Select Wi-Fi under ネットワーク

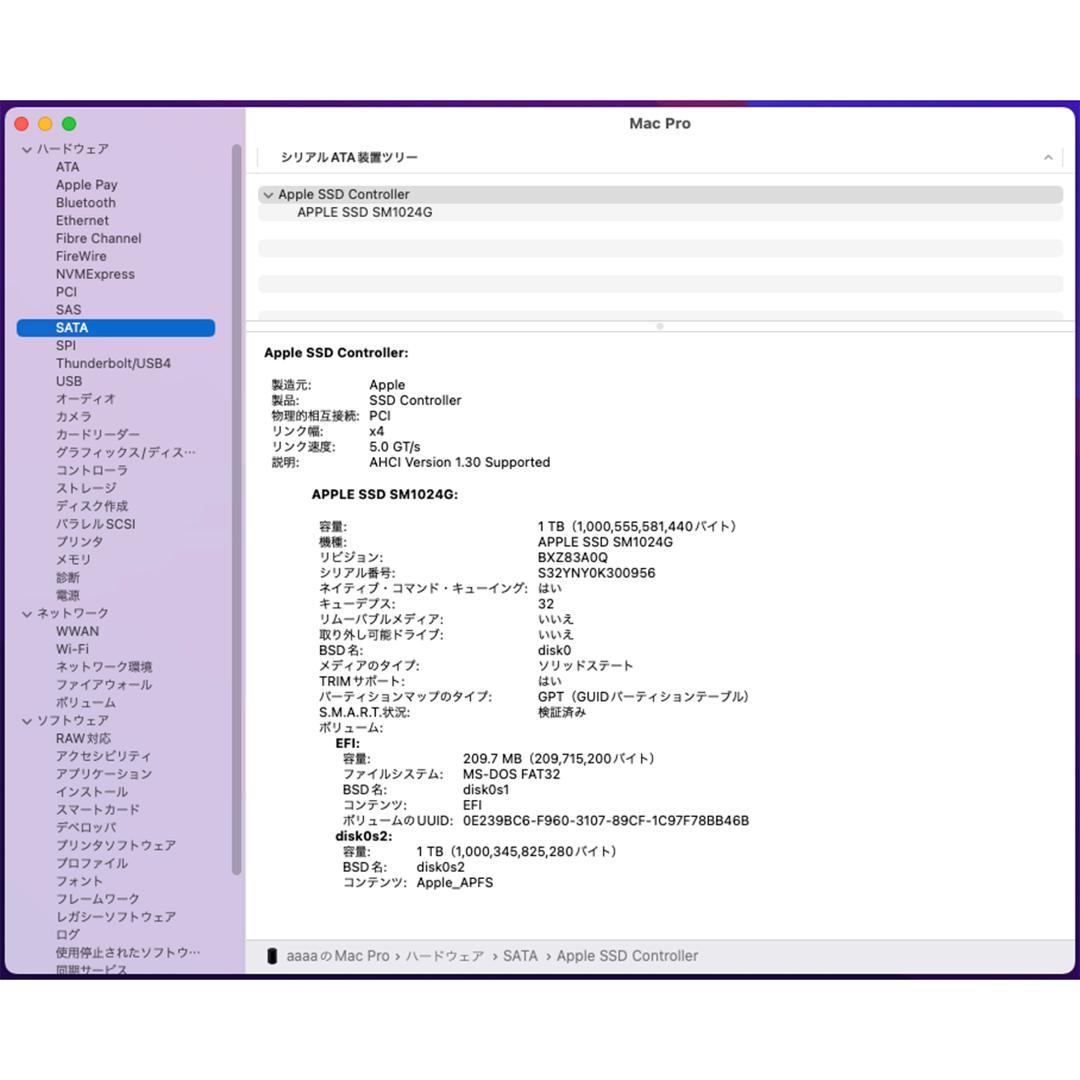tap(72, 650)
